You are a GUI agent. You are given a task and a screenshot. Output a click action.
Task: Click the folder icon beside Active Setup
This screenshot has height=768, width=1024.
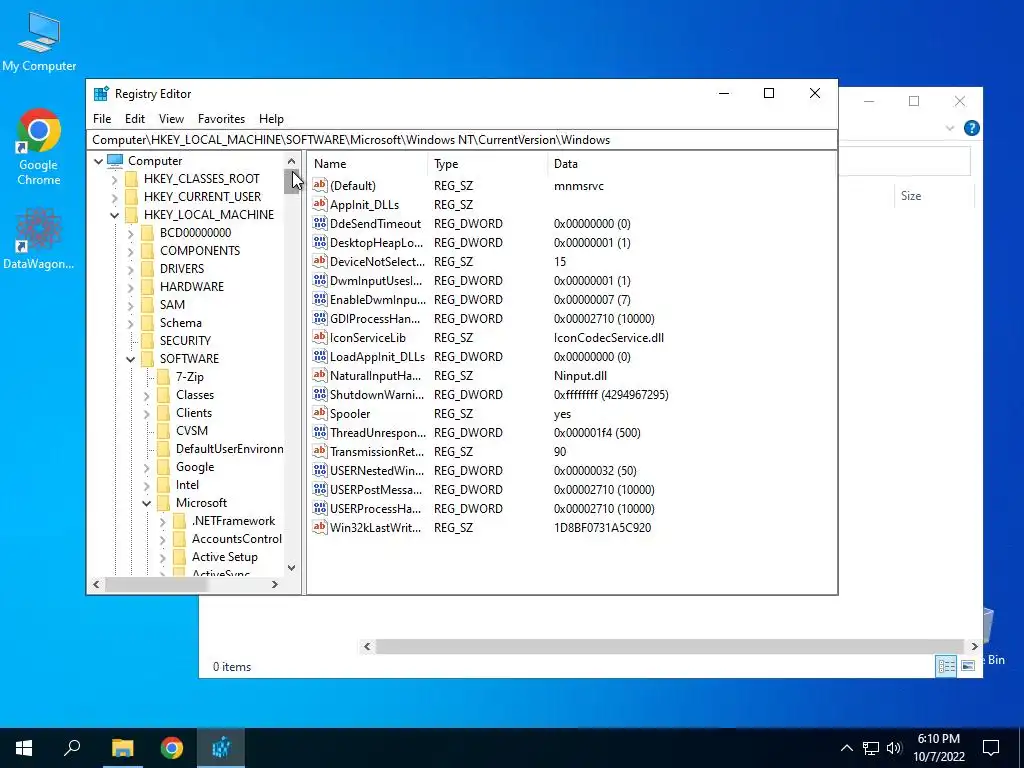pyautogui.click(x=180, y=557)
